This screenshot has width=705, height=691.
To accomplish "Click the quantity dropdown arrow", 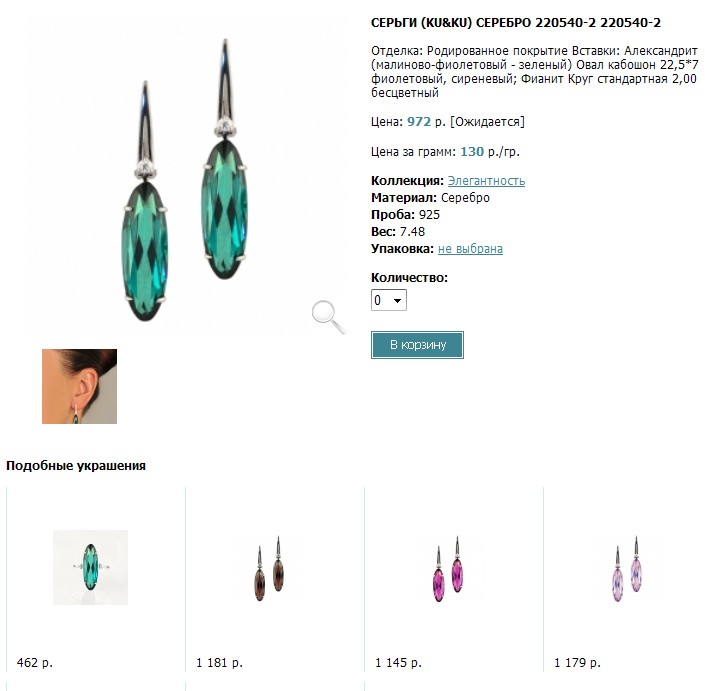I will click(x=397, y=300).
